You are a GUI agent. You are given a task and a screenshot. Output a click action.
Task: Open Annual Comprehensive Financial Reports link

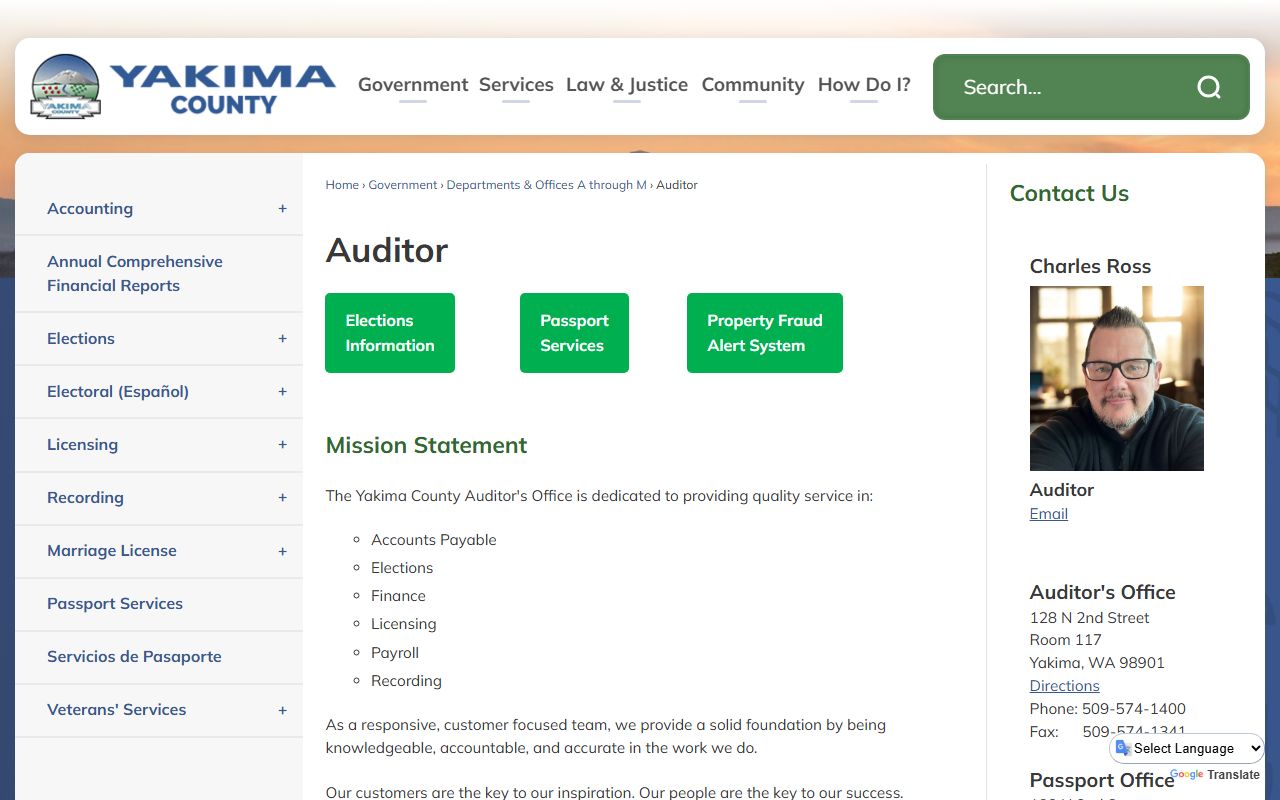pyautogui.click(x=135, y=274)
